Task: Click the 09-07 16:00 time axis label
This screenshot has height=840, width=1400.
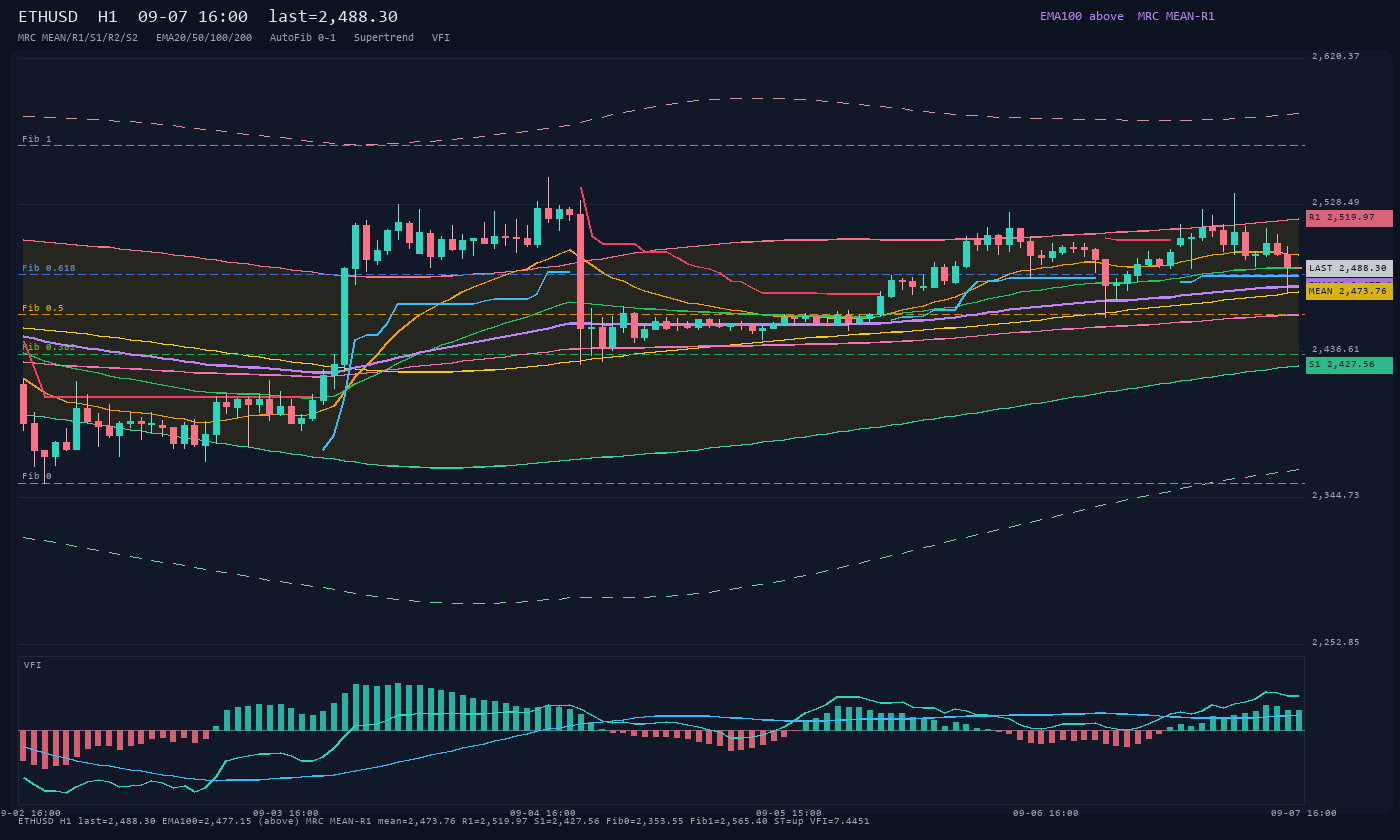Action: 1303,813
